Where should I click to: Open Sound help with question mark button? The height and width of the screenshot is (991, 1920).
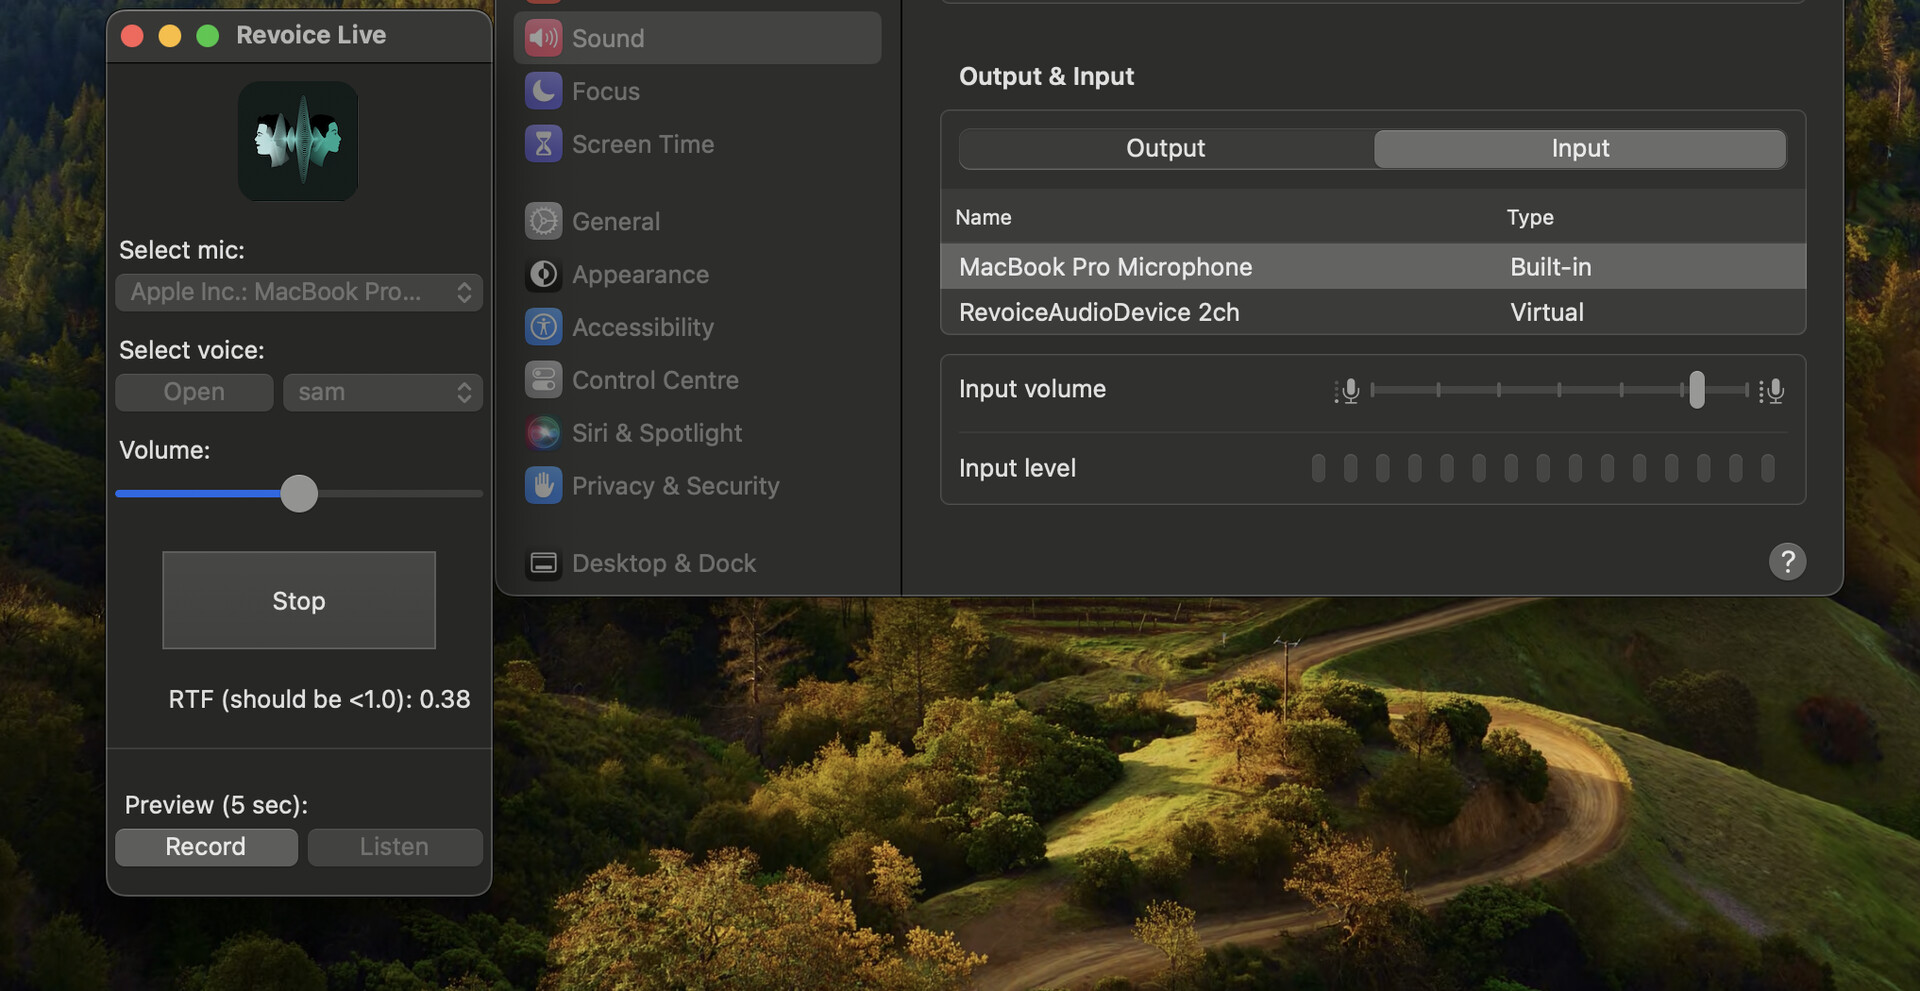(1787, 561)
